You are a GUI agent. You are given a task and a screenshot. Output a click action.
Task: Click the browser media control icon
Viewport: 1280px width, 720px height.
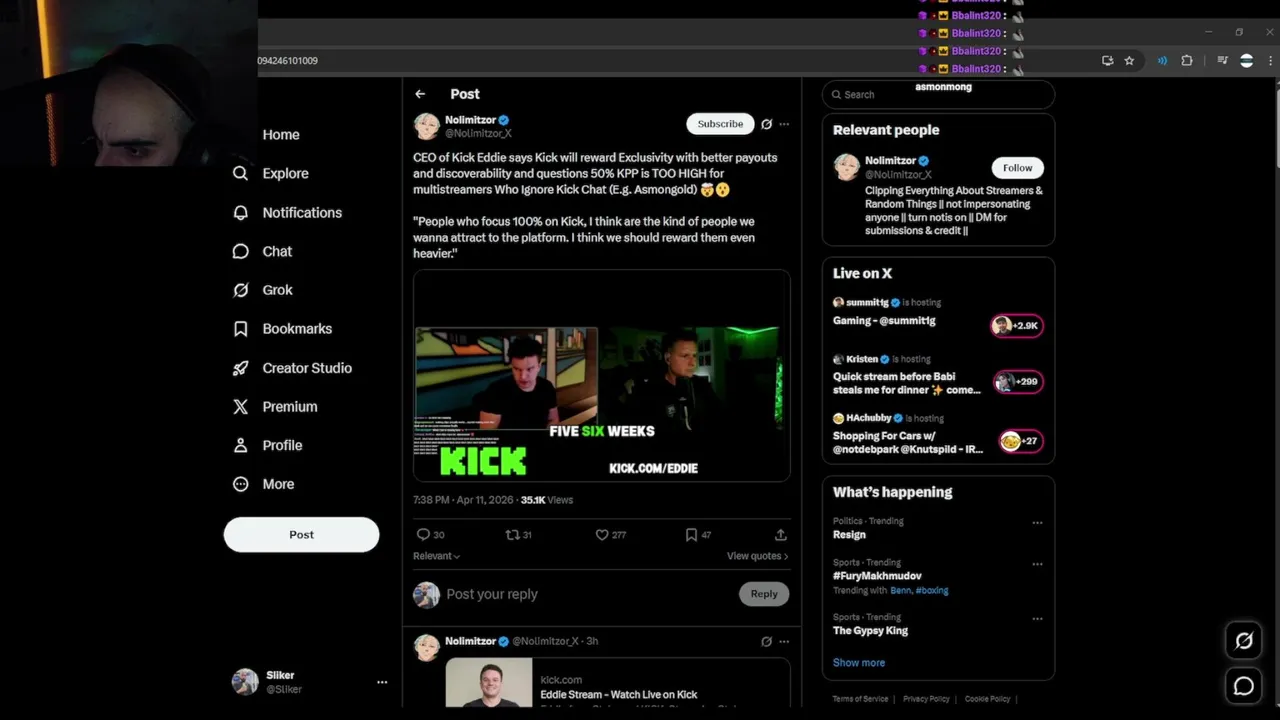click(1222, 61)
